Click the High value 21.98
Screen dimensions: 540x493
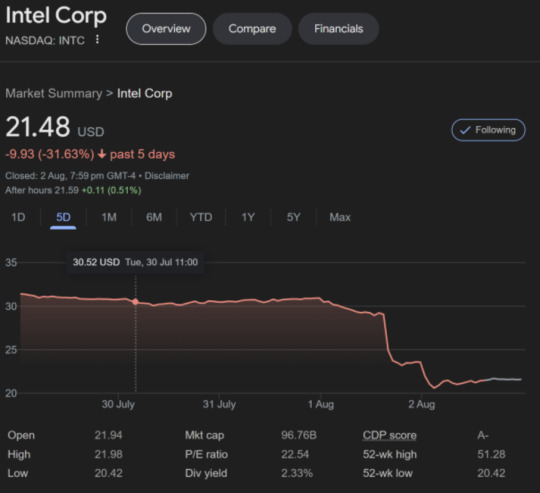click(x=108, y=454)
